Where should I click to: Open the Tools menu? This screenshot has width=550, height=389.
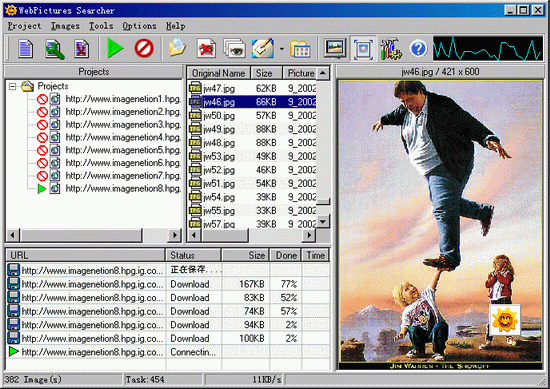coord(101,26)
